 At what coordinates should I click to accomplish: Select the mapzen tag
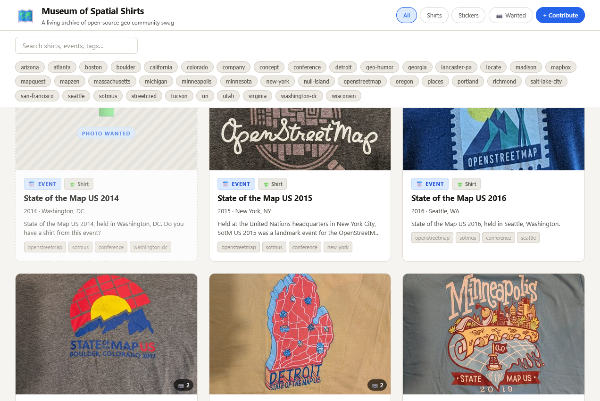69,82
